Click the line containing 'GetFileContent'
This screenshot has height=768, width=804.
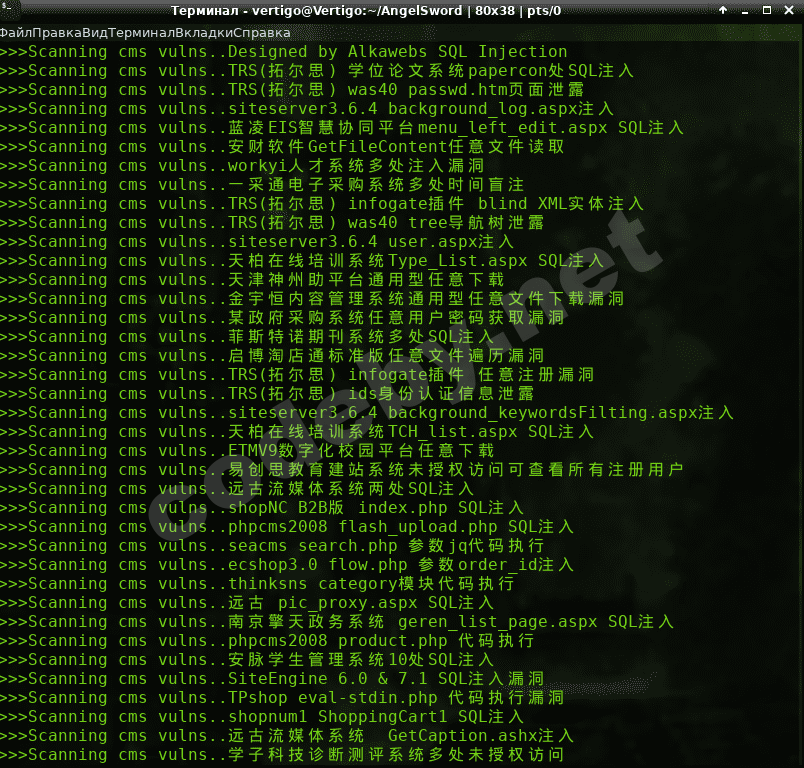click(x=282, y=147)
